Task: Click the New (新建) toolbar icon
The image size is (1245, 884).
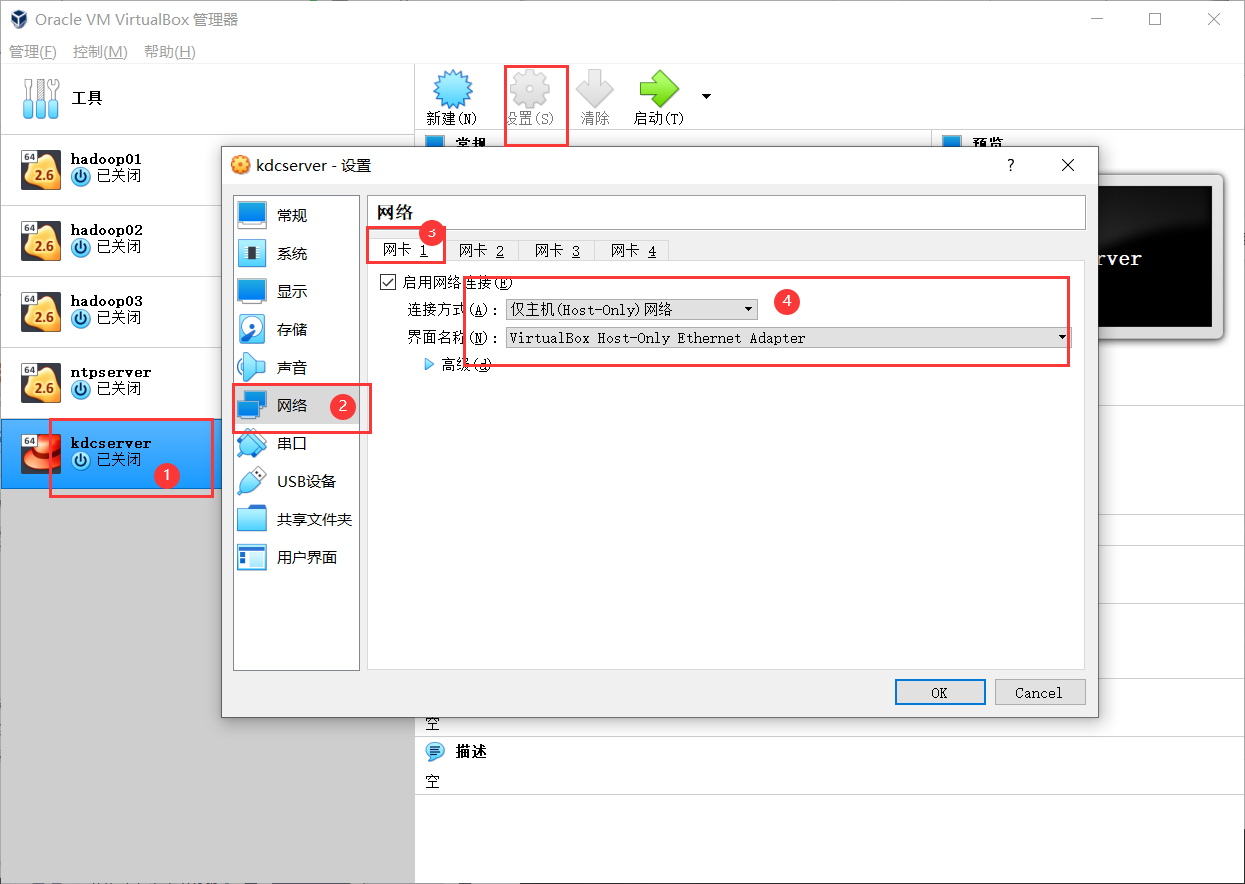Action: [x=451, y=89]
